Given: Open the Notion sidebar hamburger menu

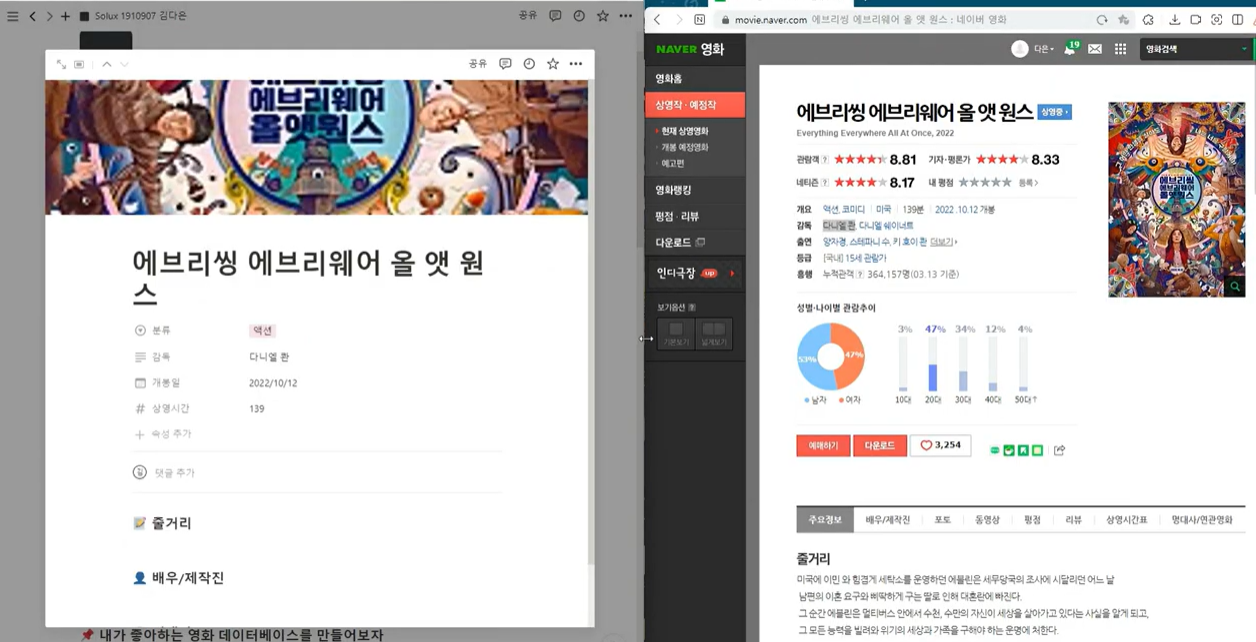Looking at the screenshot, I should tap(13, 16).
